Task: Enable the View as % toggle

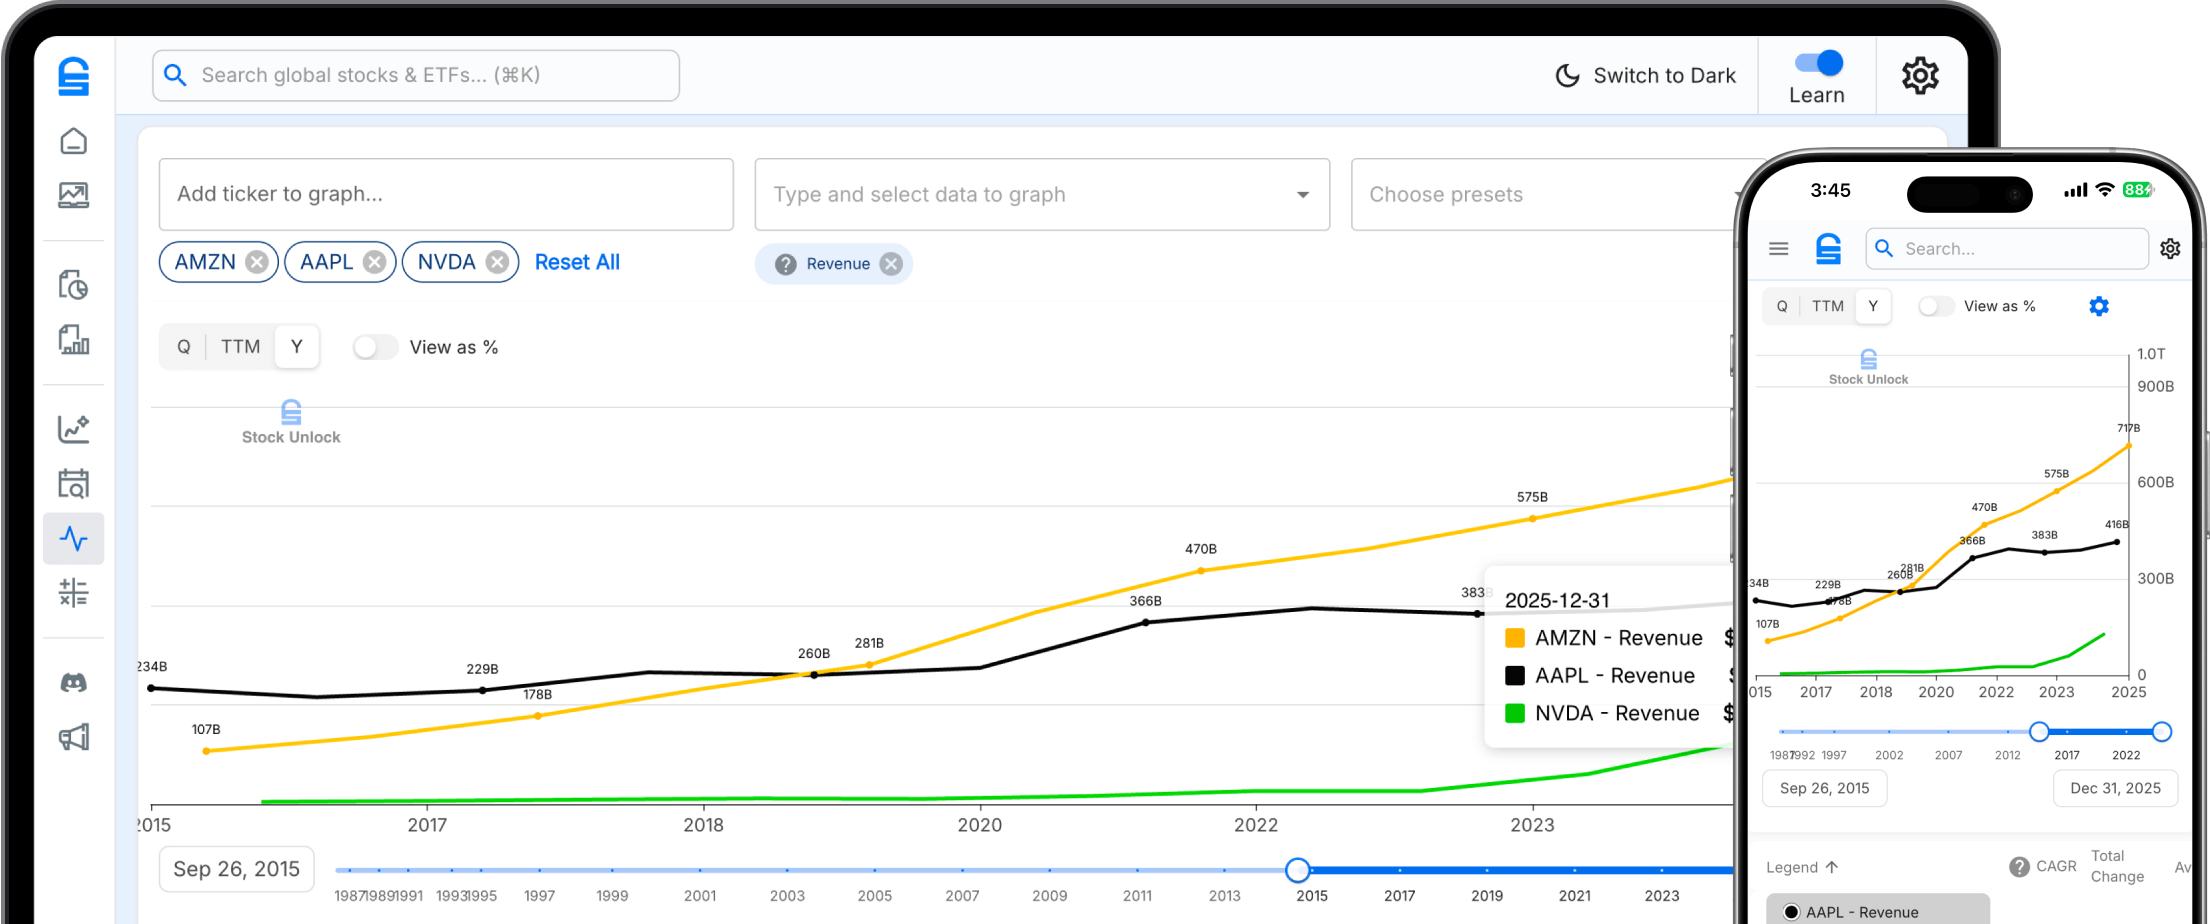Action: [375, 347]
